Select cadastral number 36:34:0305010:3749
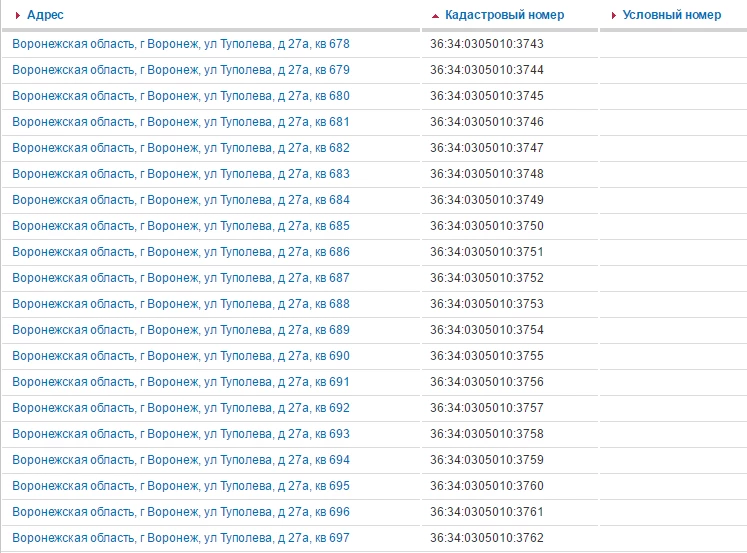Screen dimensions: 747x553 (x=487, y=200)
